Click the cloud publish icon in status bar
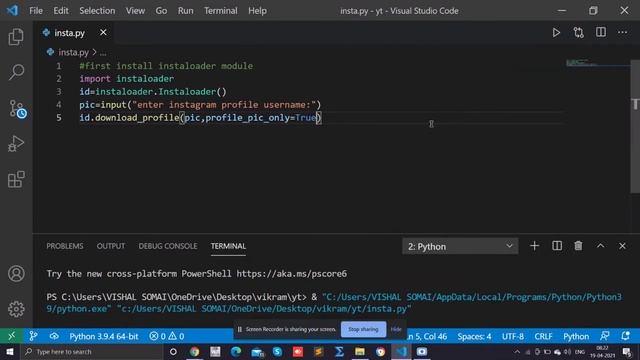Image resolution: width=640 pixels, height=360 pixels. (54, 336)
